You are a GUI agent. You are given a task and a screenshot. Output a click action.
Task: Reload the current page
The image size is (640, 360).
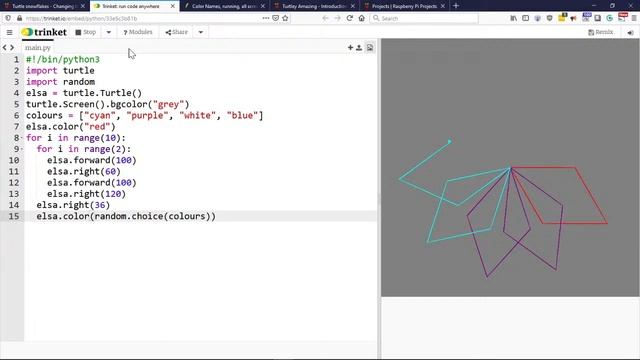(349, 18)
